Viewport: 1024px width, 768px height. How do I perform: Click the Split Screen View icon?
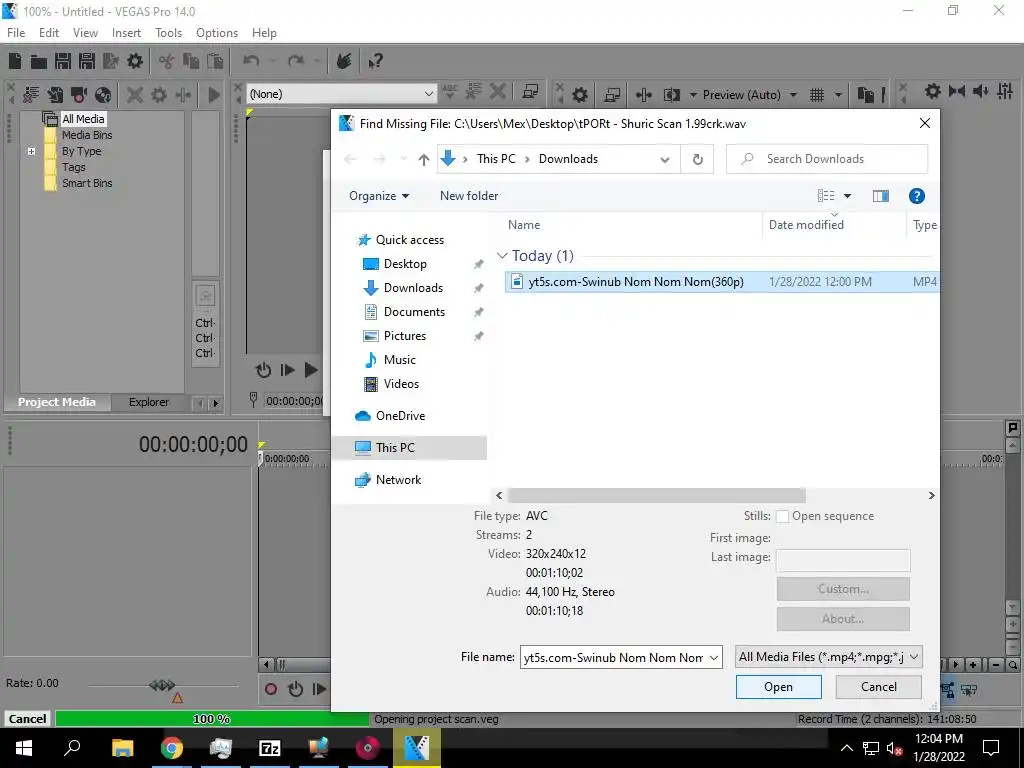coord(672,95)
